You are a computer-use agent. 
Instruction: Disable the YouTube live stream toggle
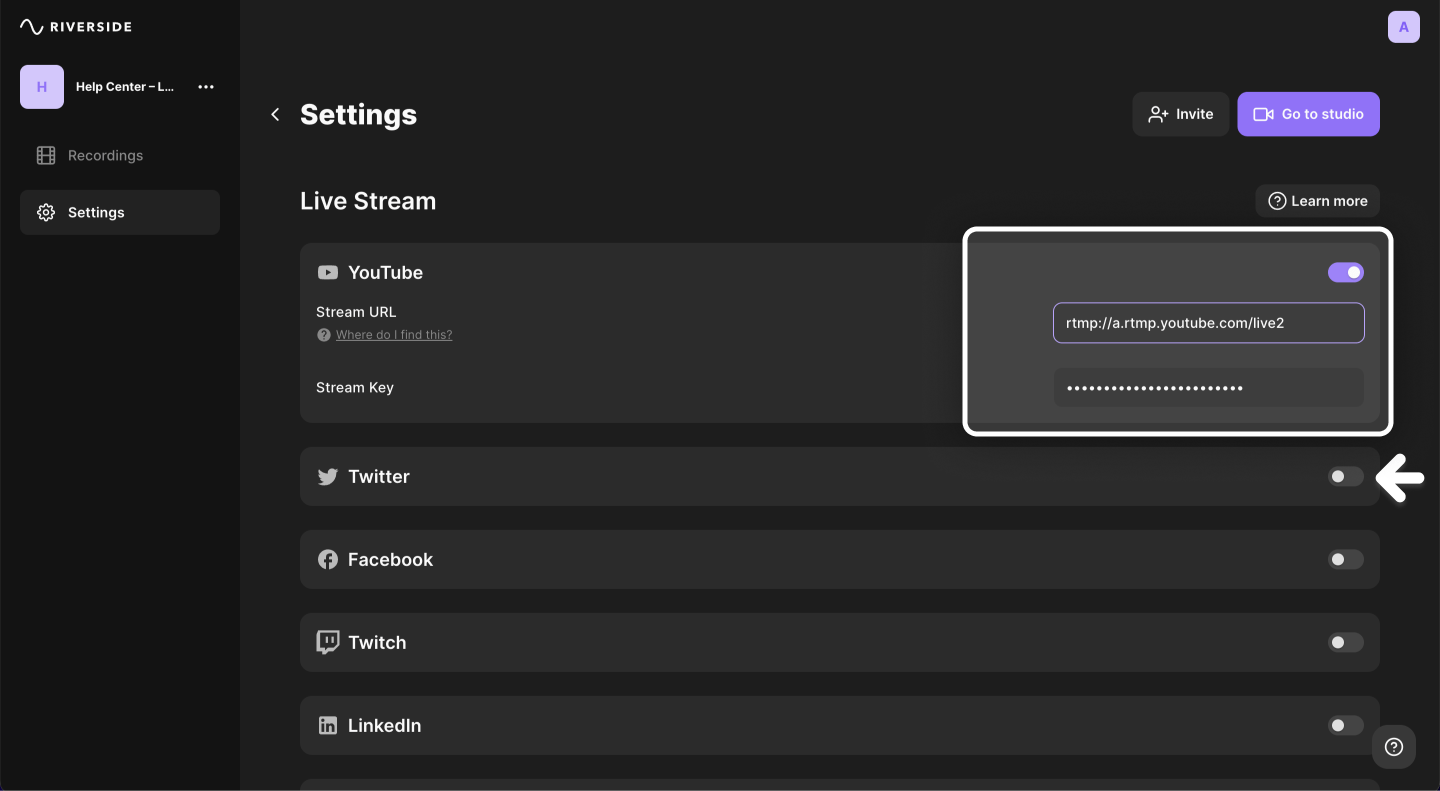[1346, 272]
